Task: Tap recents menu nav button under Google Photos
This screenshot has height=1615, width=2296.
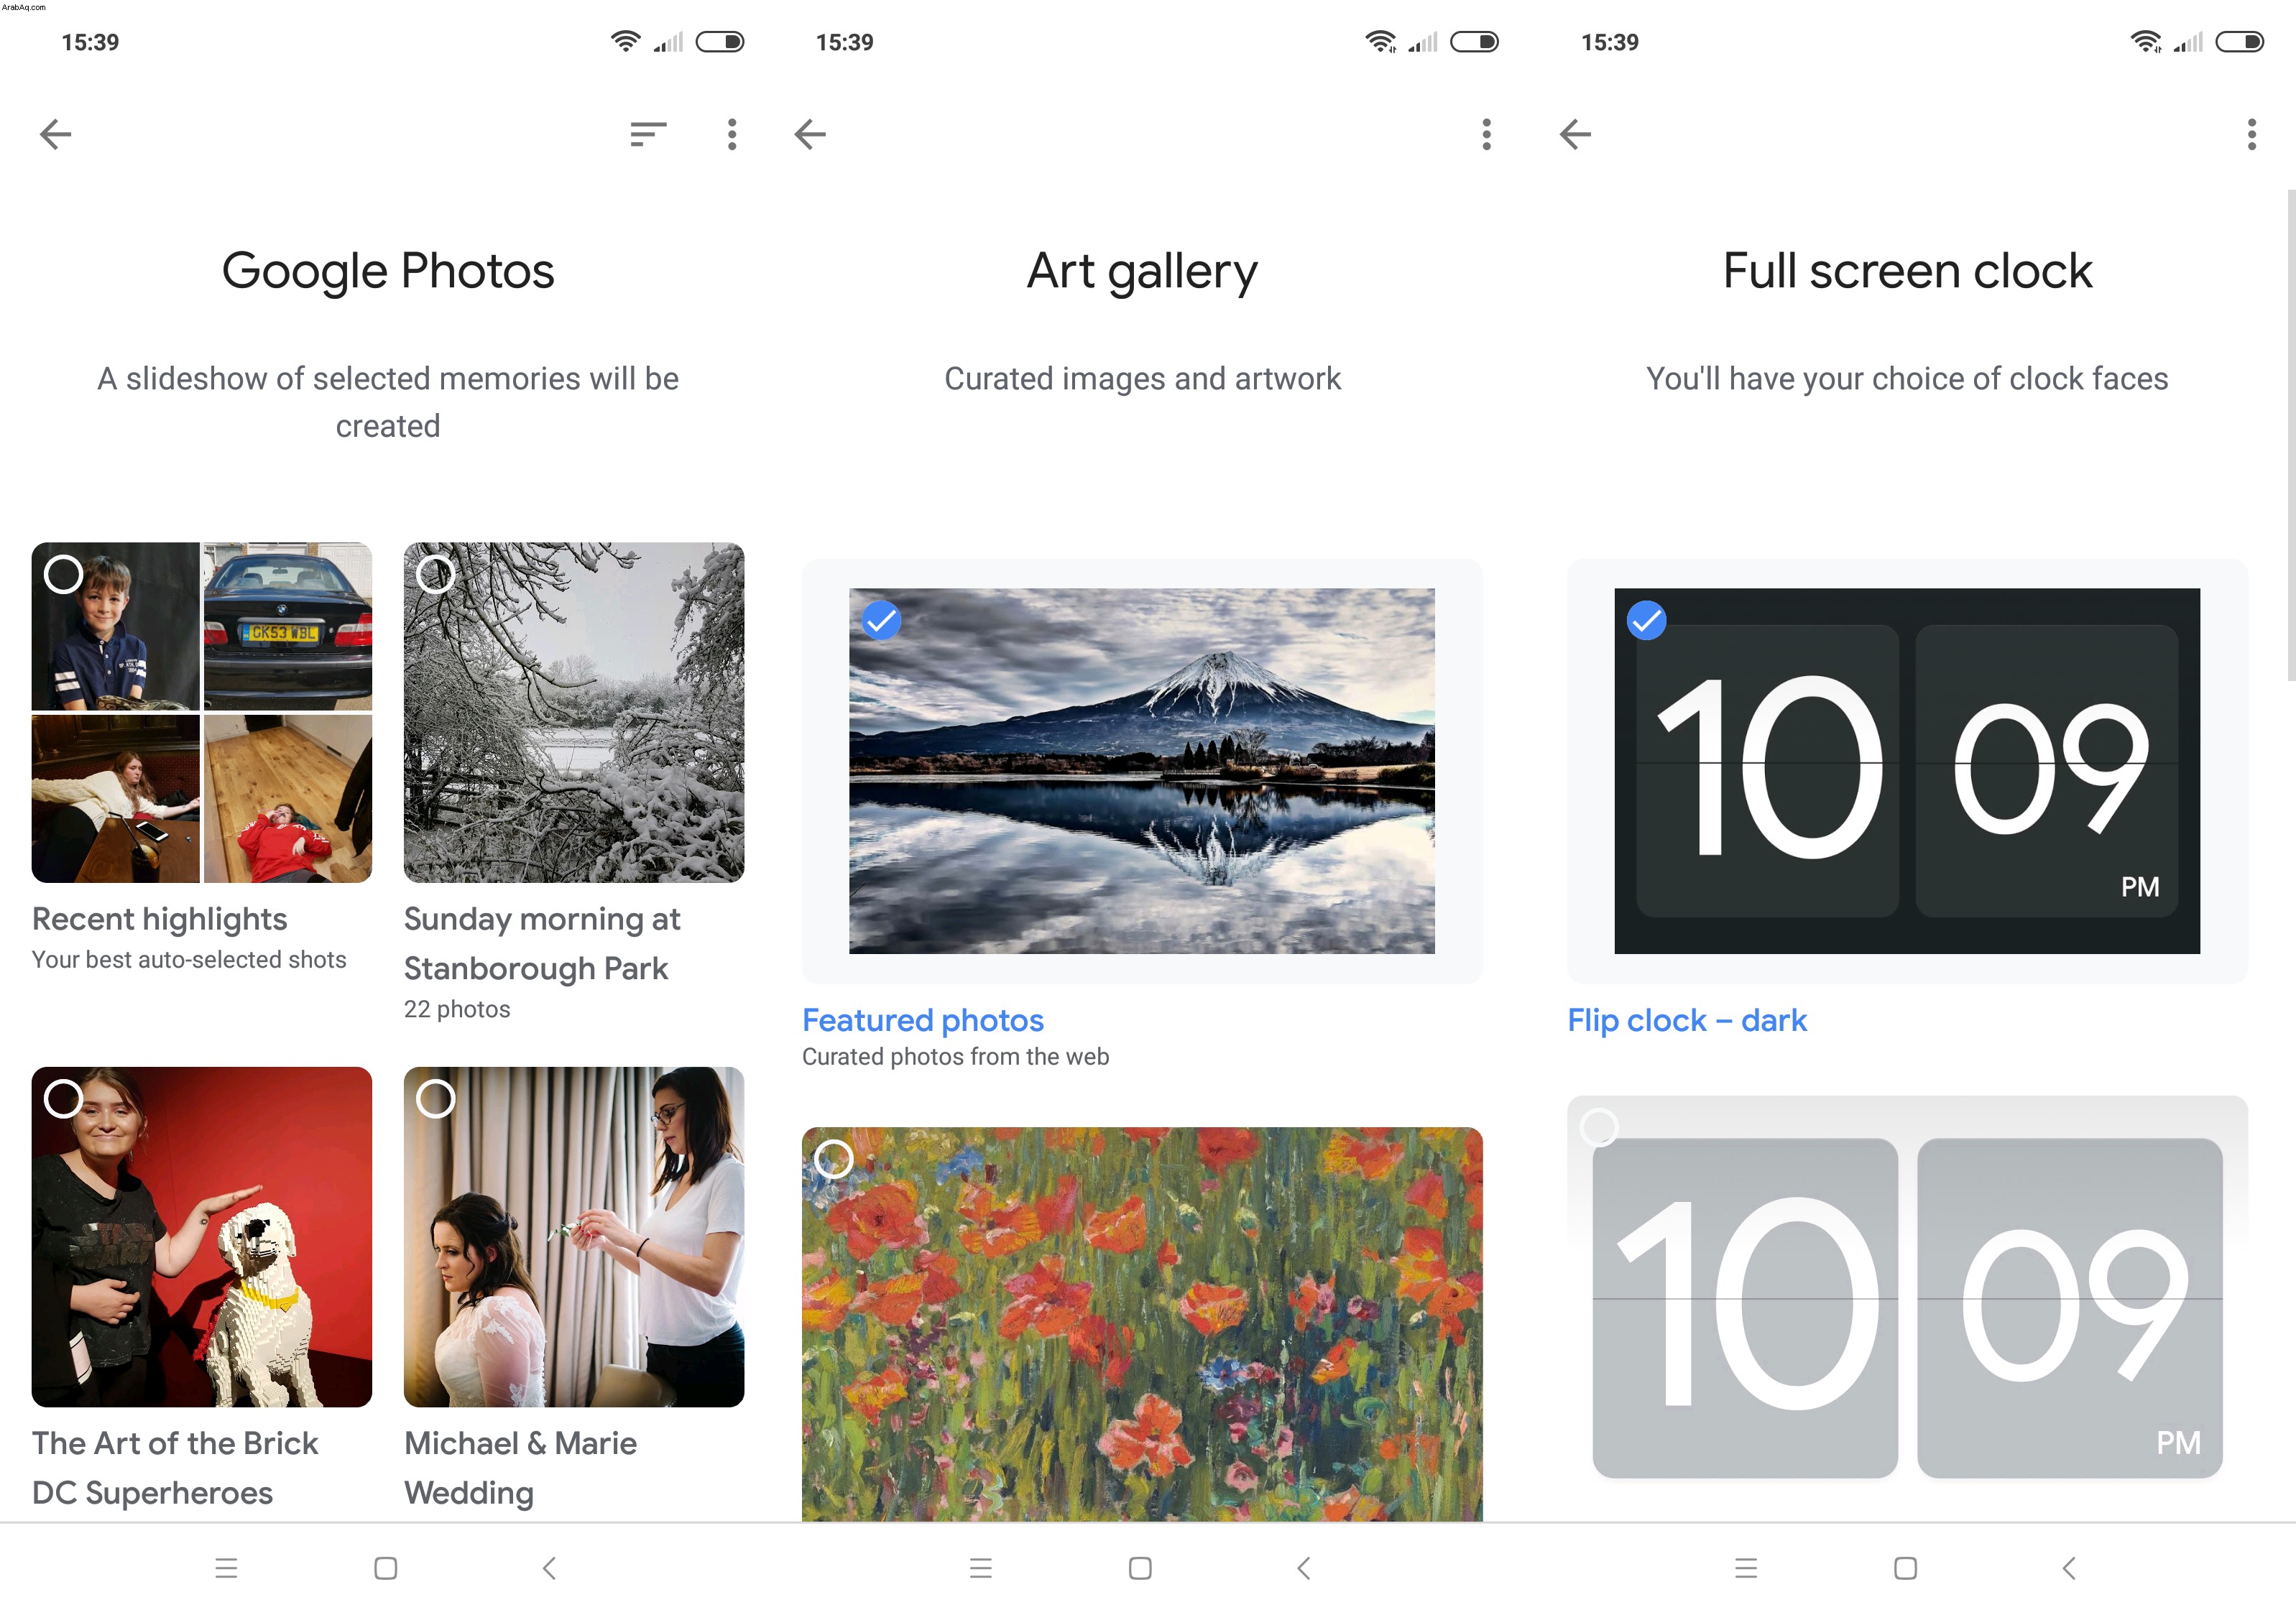Action: click(x=226, y=1567)
